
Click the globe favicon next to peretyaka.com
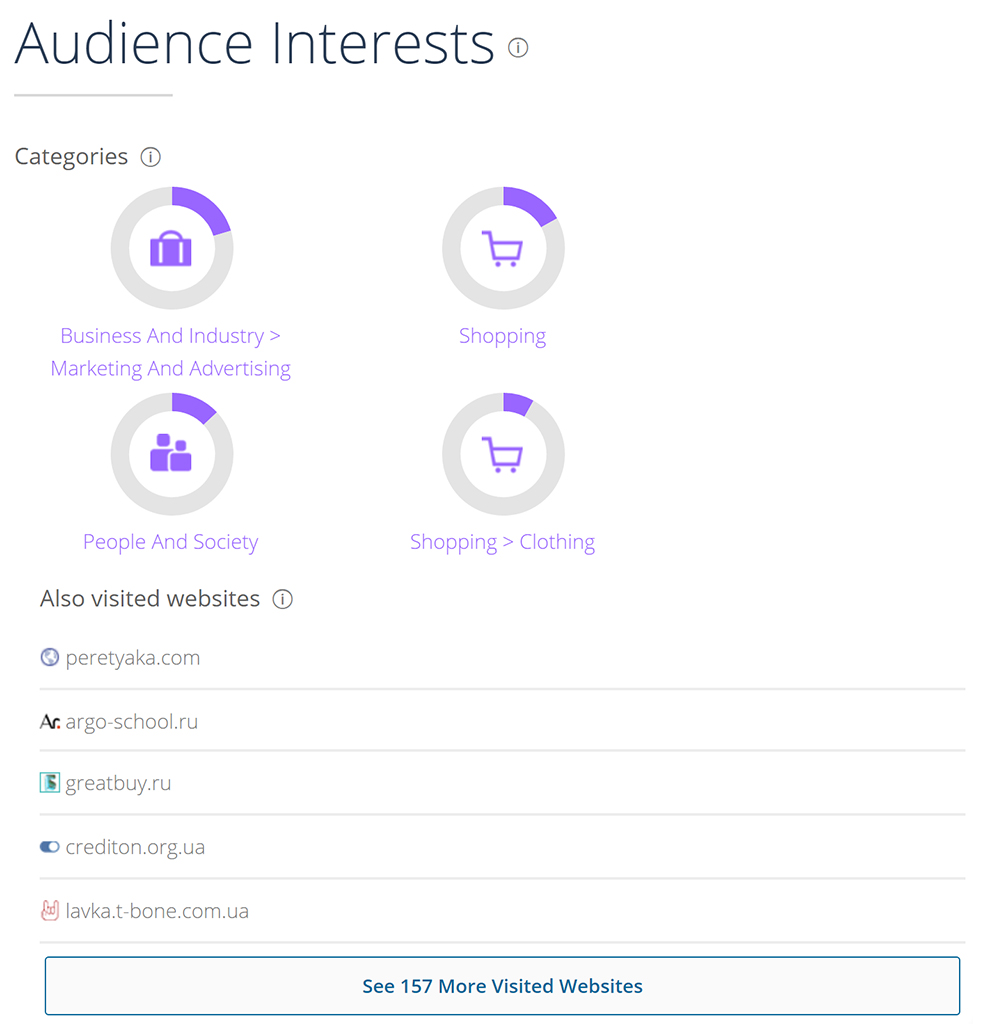click(48, 657)
